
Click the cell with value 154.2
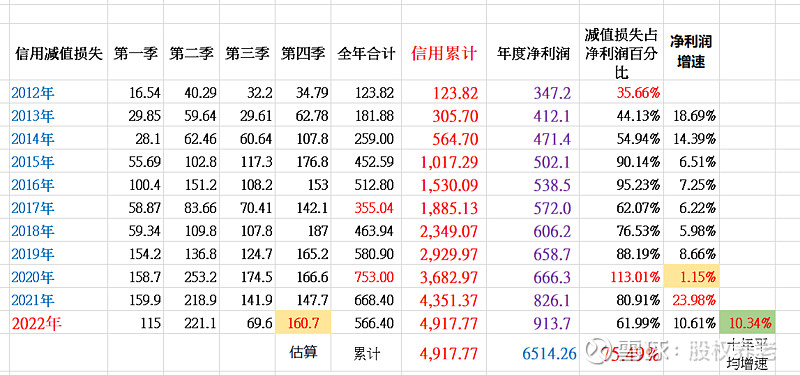[x=136, y=254]
